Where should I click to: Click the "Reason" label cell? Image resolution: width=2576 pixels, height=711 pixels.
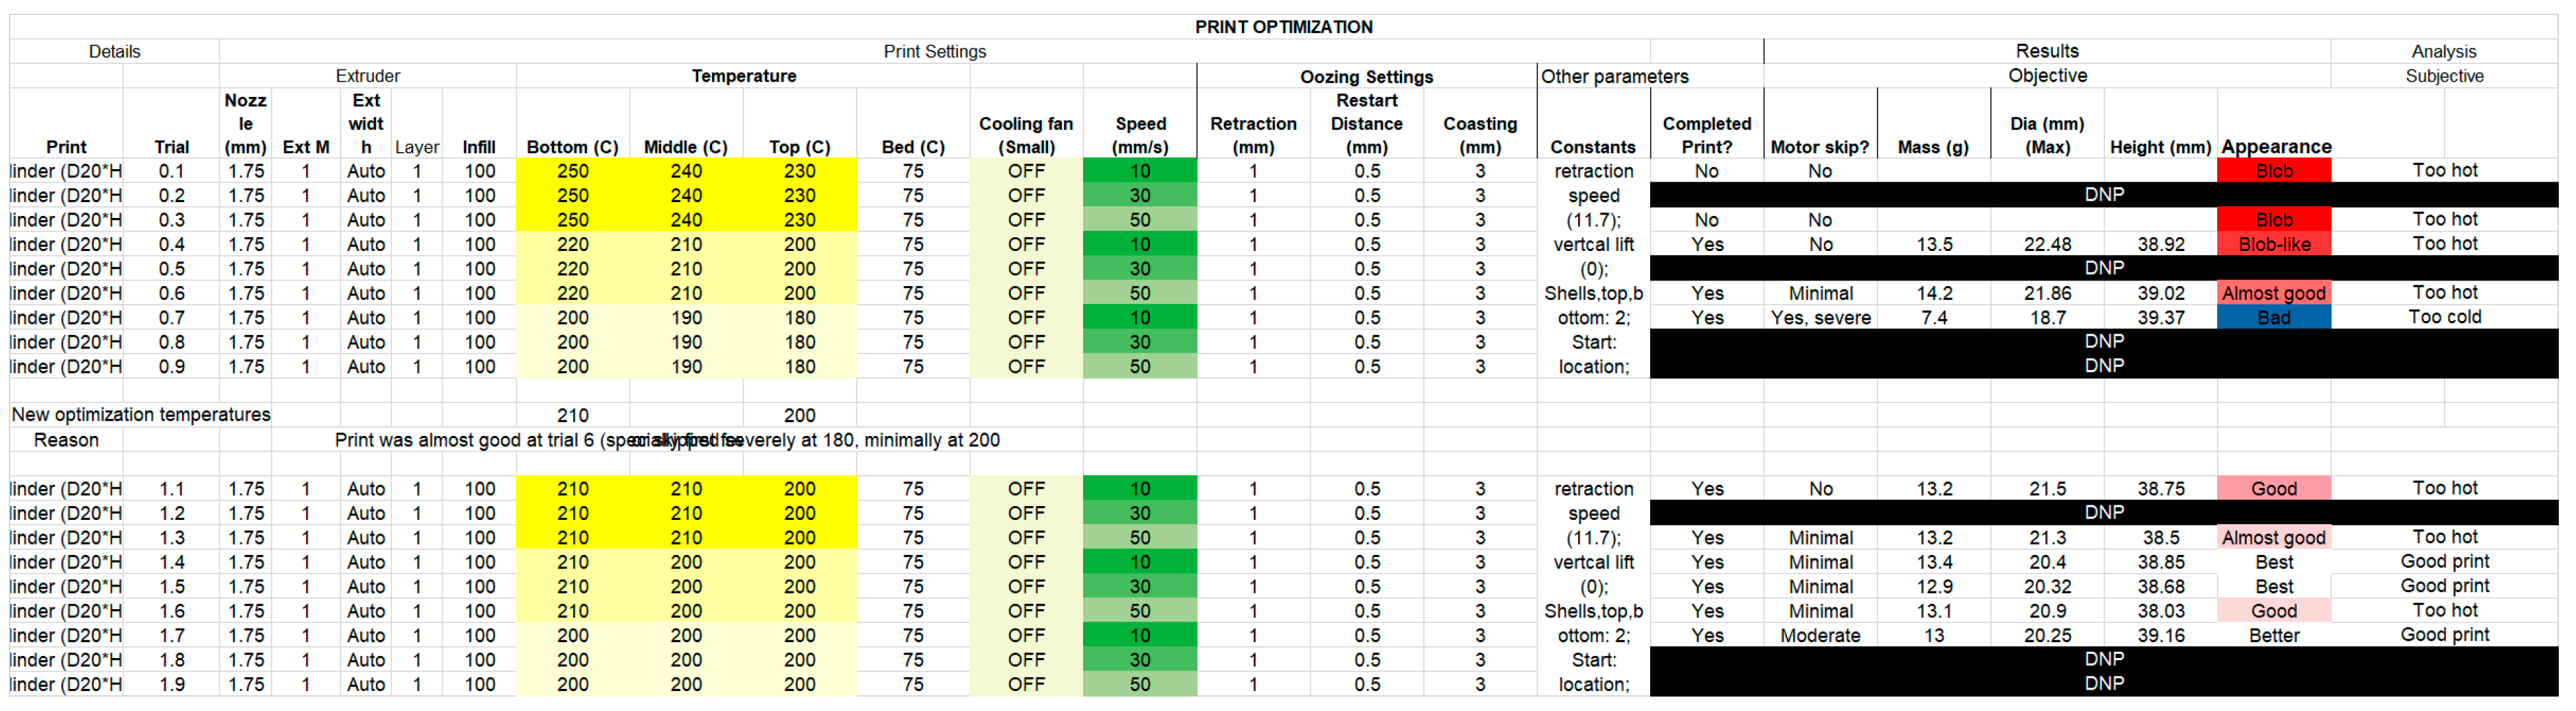pos(66,440)
